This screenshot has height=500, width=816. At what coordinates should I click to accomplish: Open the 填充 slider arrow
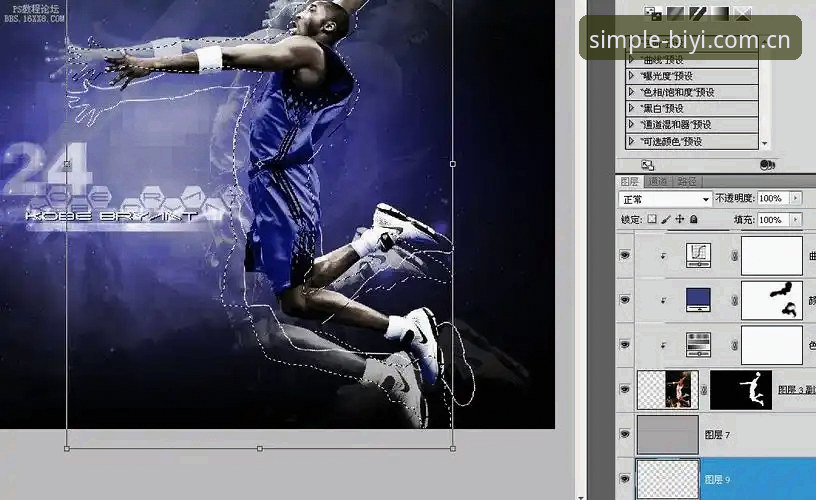[796, 220]
